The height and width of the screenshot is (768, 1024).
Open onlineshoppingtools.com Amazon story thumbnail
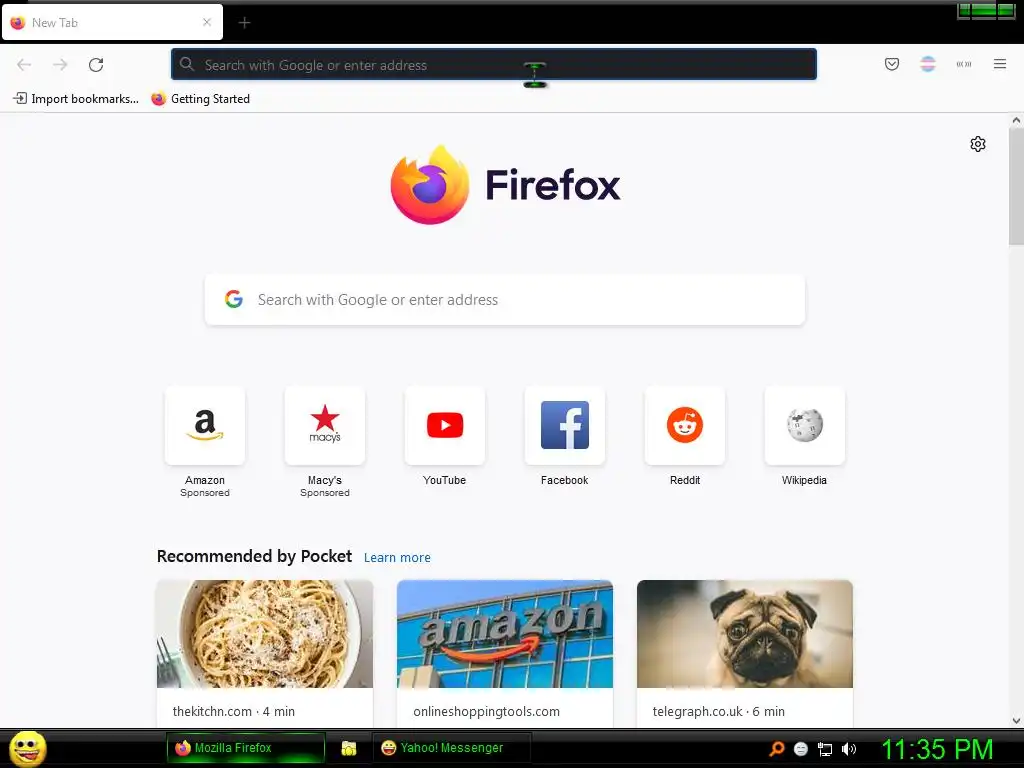[x=505, y=633]
